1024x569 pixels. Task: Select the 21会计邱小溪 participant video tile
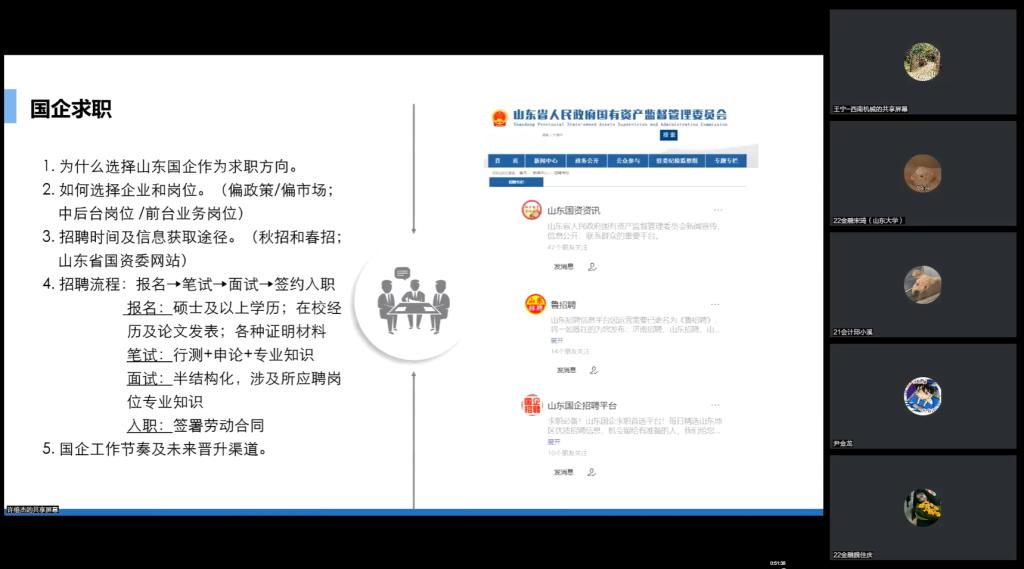923,285
